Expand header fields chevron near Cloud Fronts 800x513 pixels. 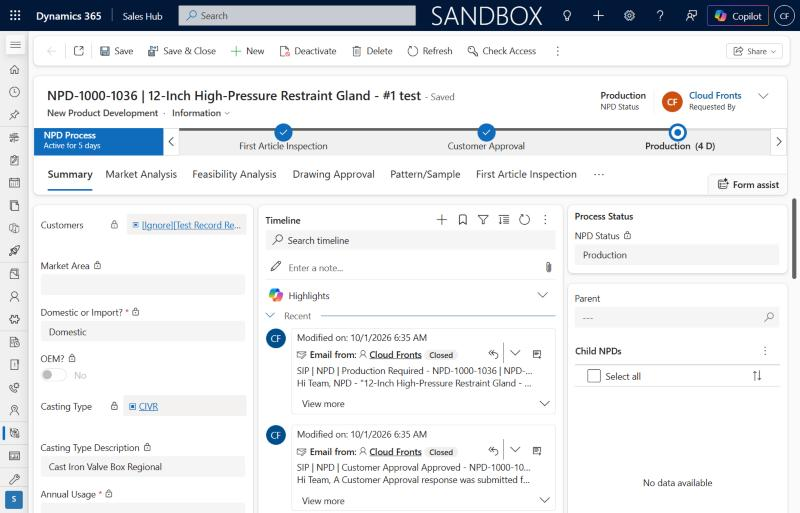coord(763,96)
